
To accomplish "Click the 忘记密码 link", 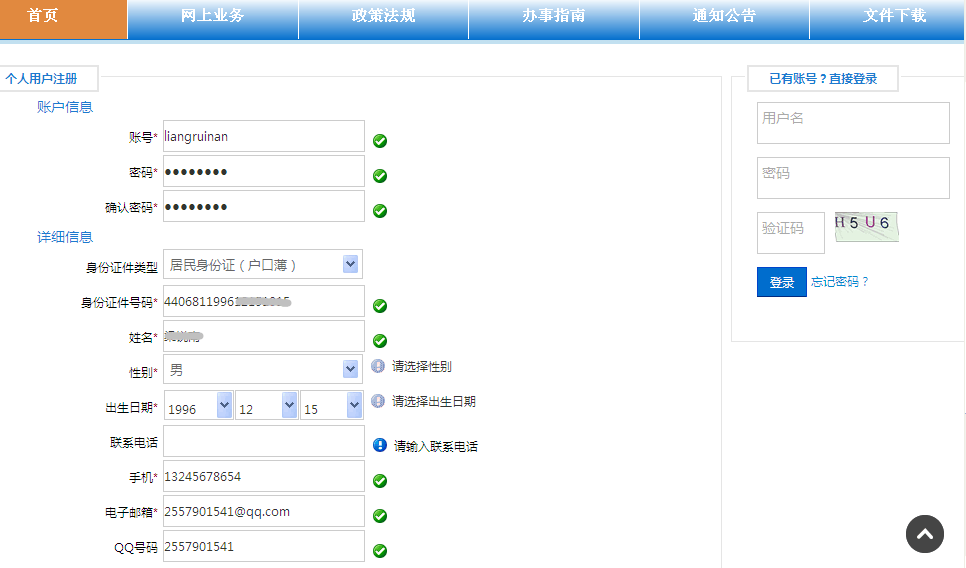I will pos(840,282).
